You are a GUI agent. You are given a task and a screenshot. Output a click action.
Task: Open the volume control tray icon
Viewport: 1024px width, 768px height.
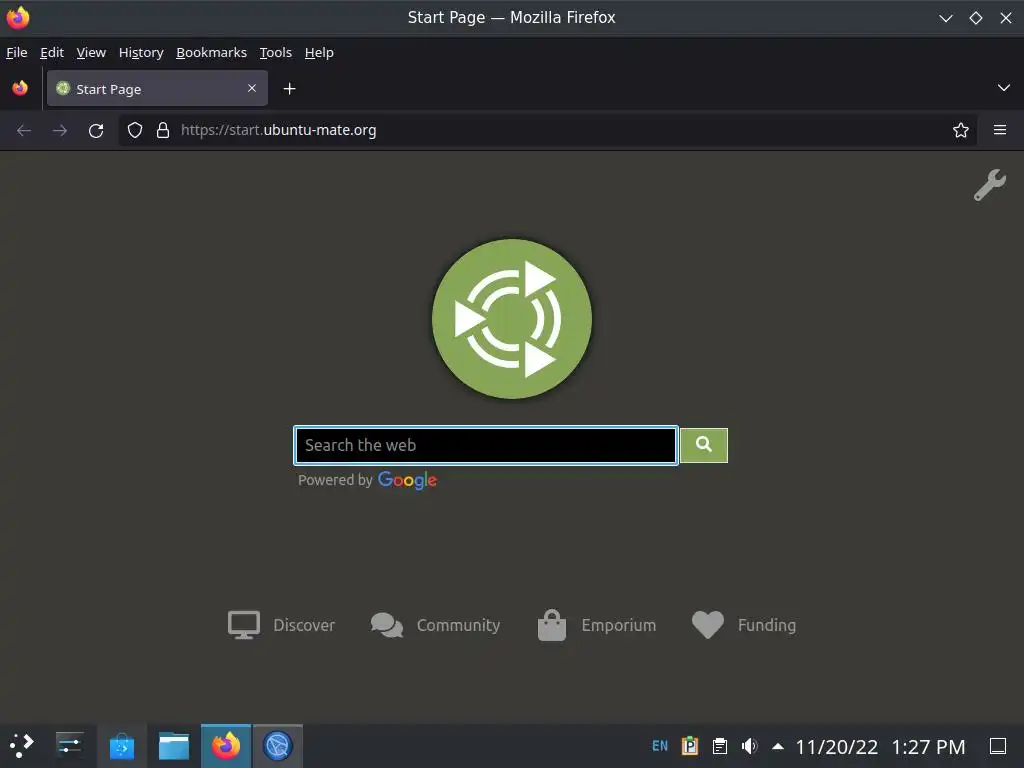[749, 746]
